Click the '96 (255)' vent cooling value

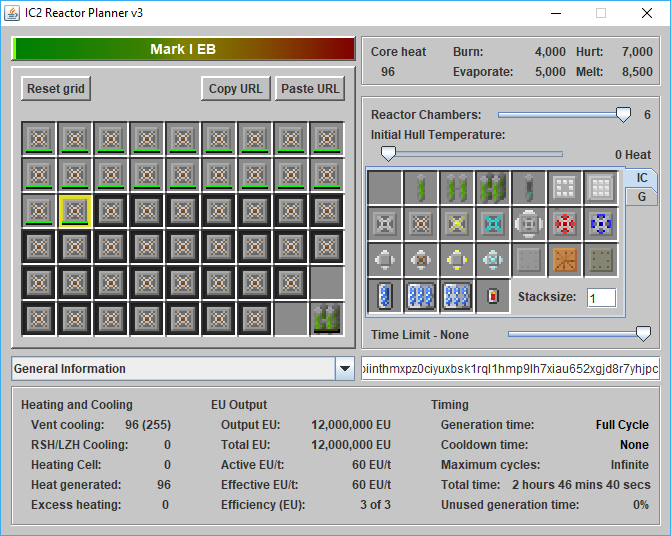(148, 425)
